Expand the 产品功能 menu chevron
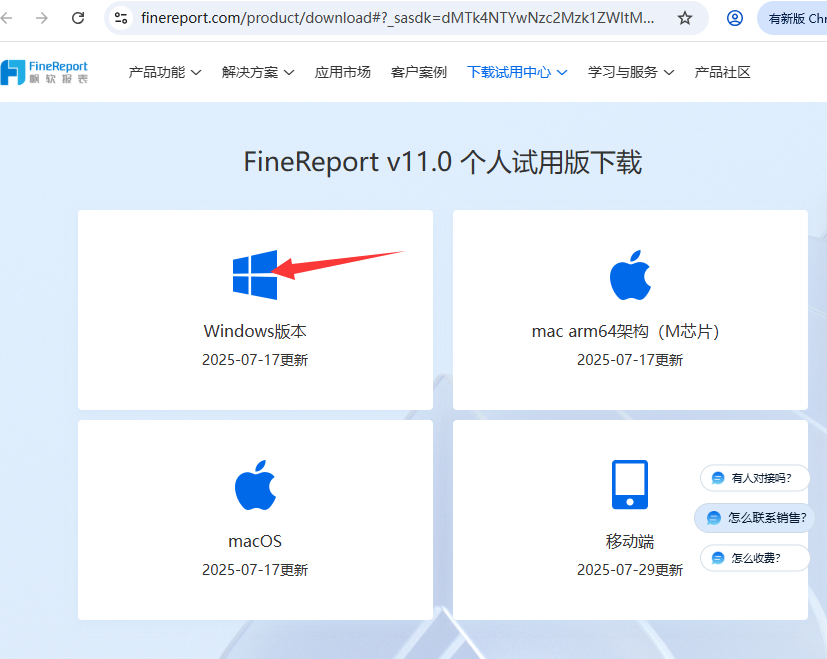The image size is (827, 659). tap(196, 72)
